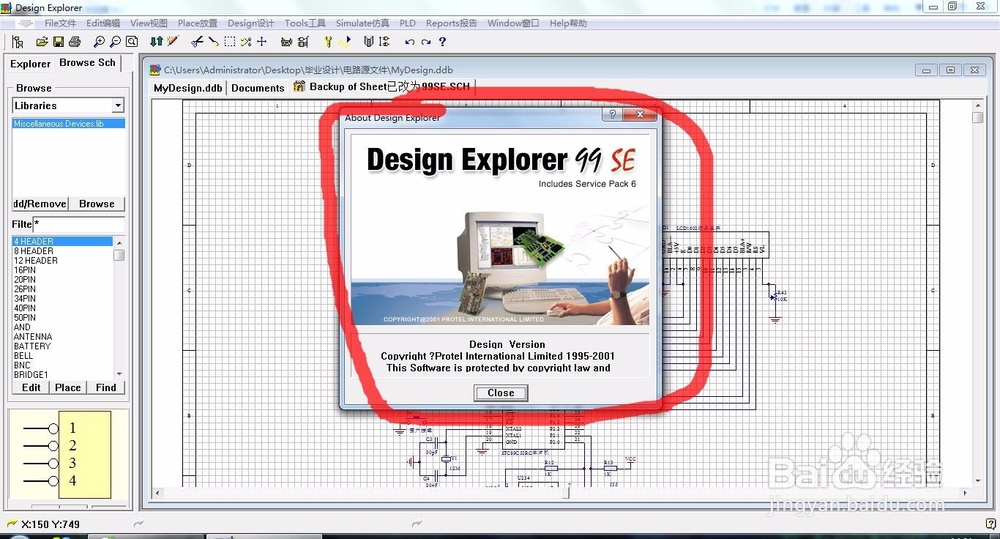Select 12 HEADER in the component list

coord(36,260)
